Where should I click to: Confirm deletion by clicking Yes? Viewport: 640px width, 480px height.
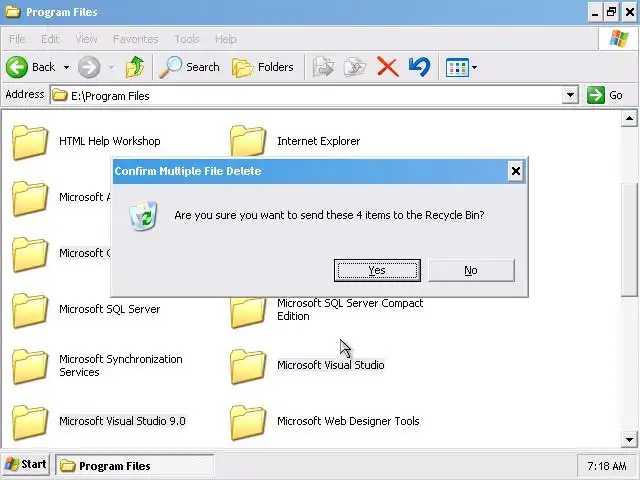tap(377, 270)
